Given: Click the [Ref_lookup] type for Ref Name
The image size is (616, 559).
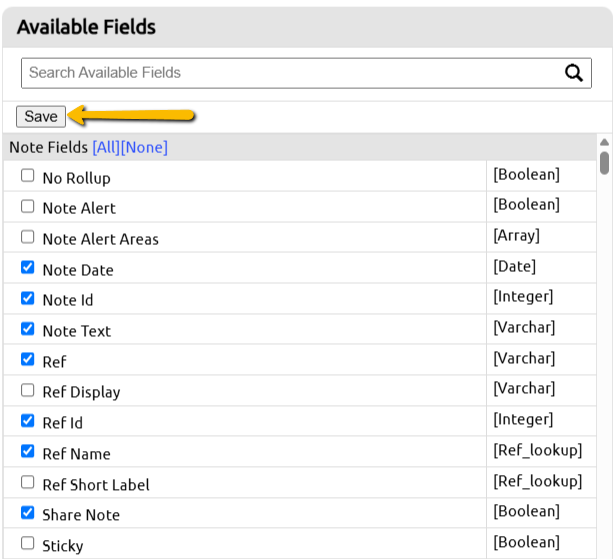Looking at the screenshot, I should (x=537, y=450).
